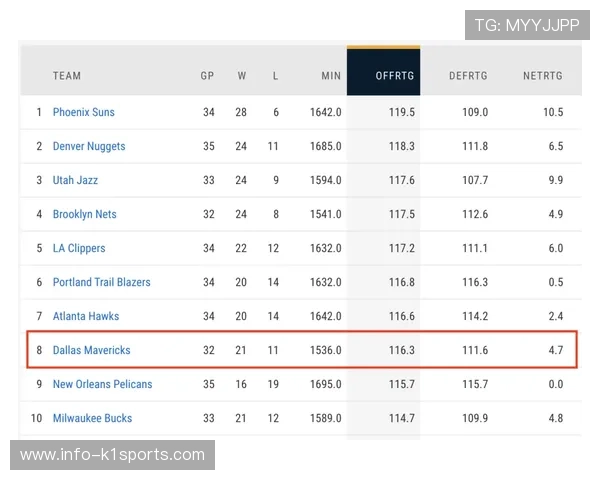Open Phoenix Suns team link
This screenshot has width=600, height=480.
coord(84,112)
